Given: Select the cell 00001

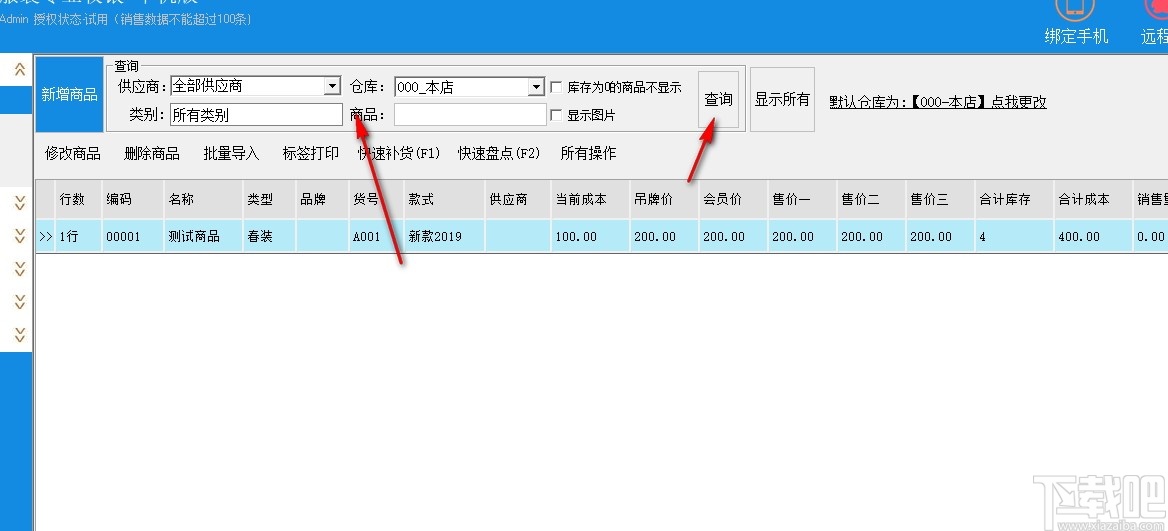Looking at the screenshot, I should 133,237.
